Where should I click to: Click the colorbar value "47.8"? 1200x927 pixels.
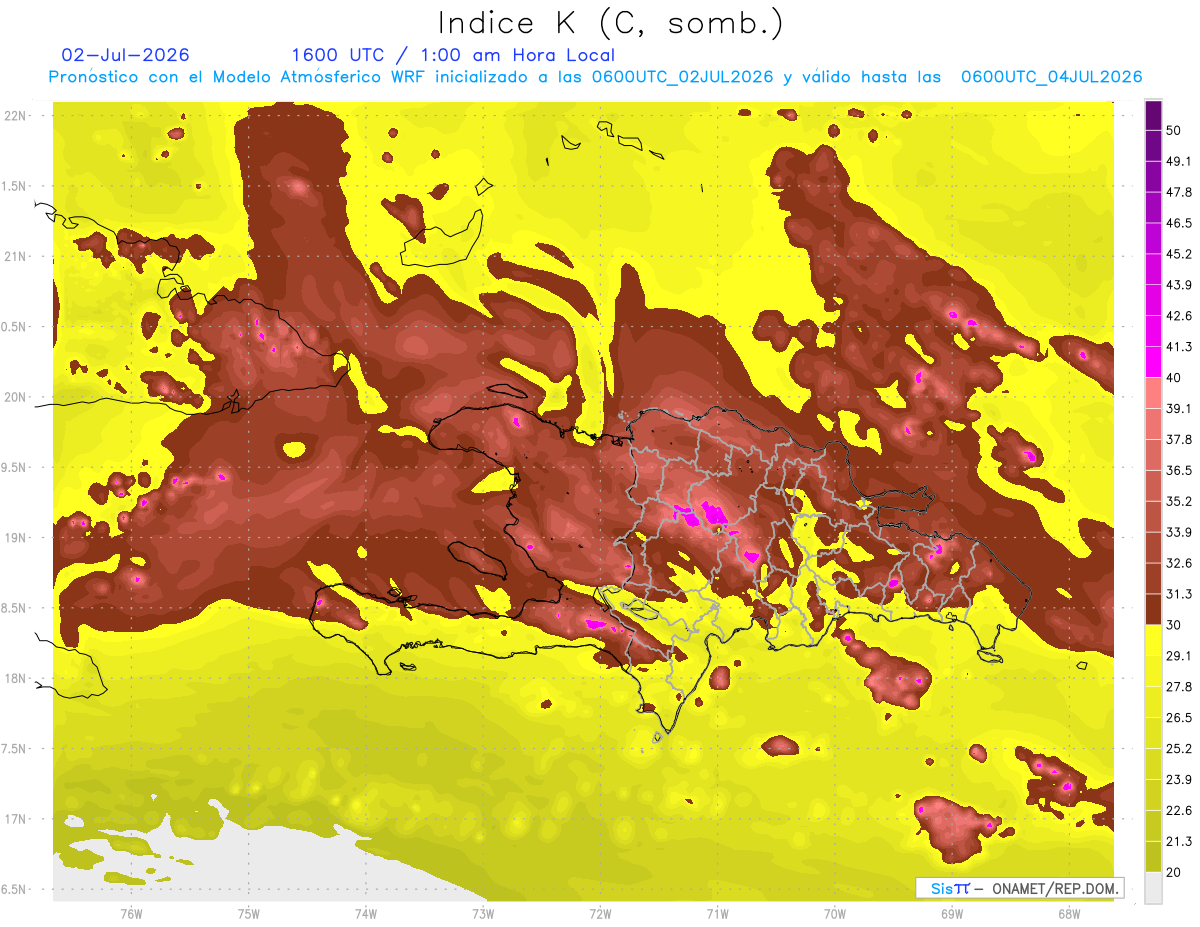pyautogui.click(x=1178, y=192)
